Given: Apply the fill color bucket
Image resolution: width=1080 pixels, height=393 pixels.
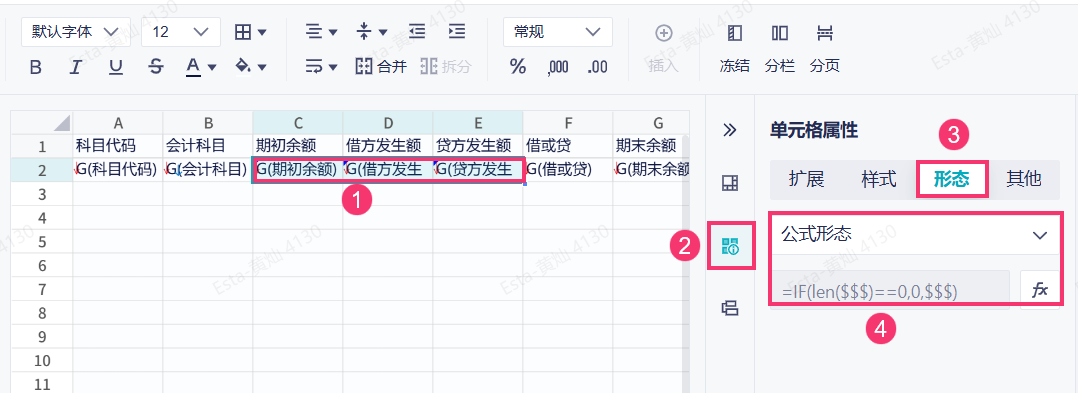Looking at the screenshot, I should (x=242, y=67).
